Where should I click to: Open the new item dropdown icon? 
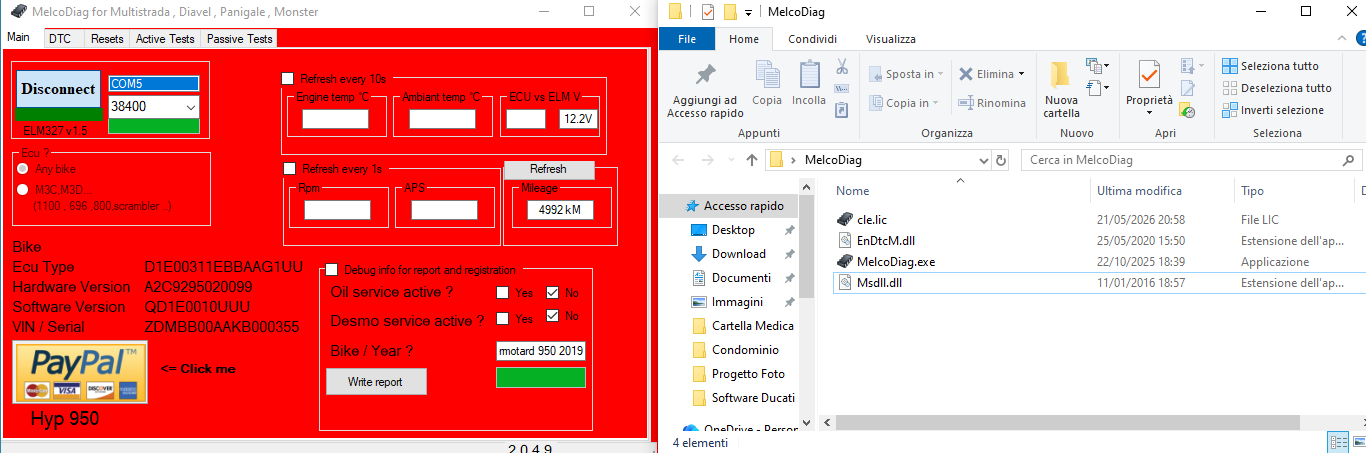(x=1097, y=67)
